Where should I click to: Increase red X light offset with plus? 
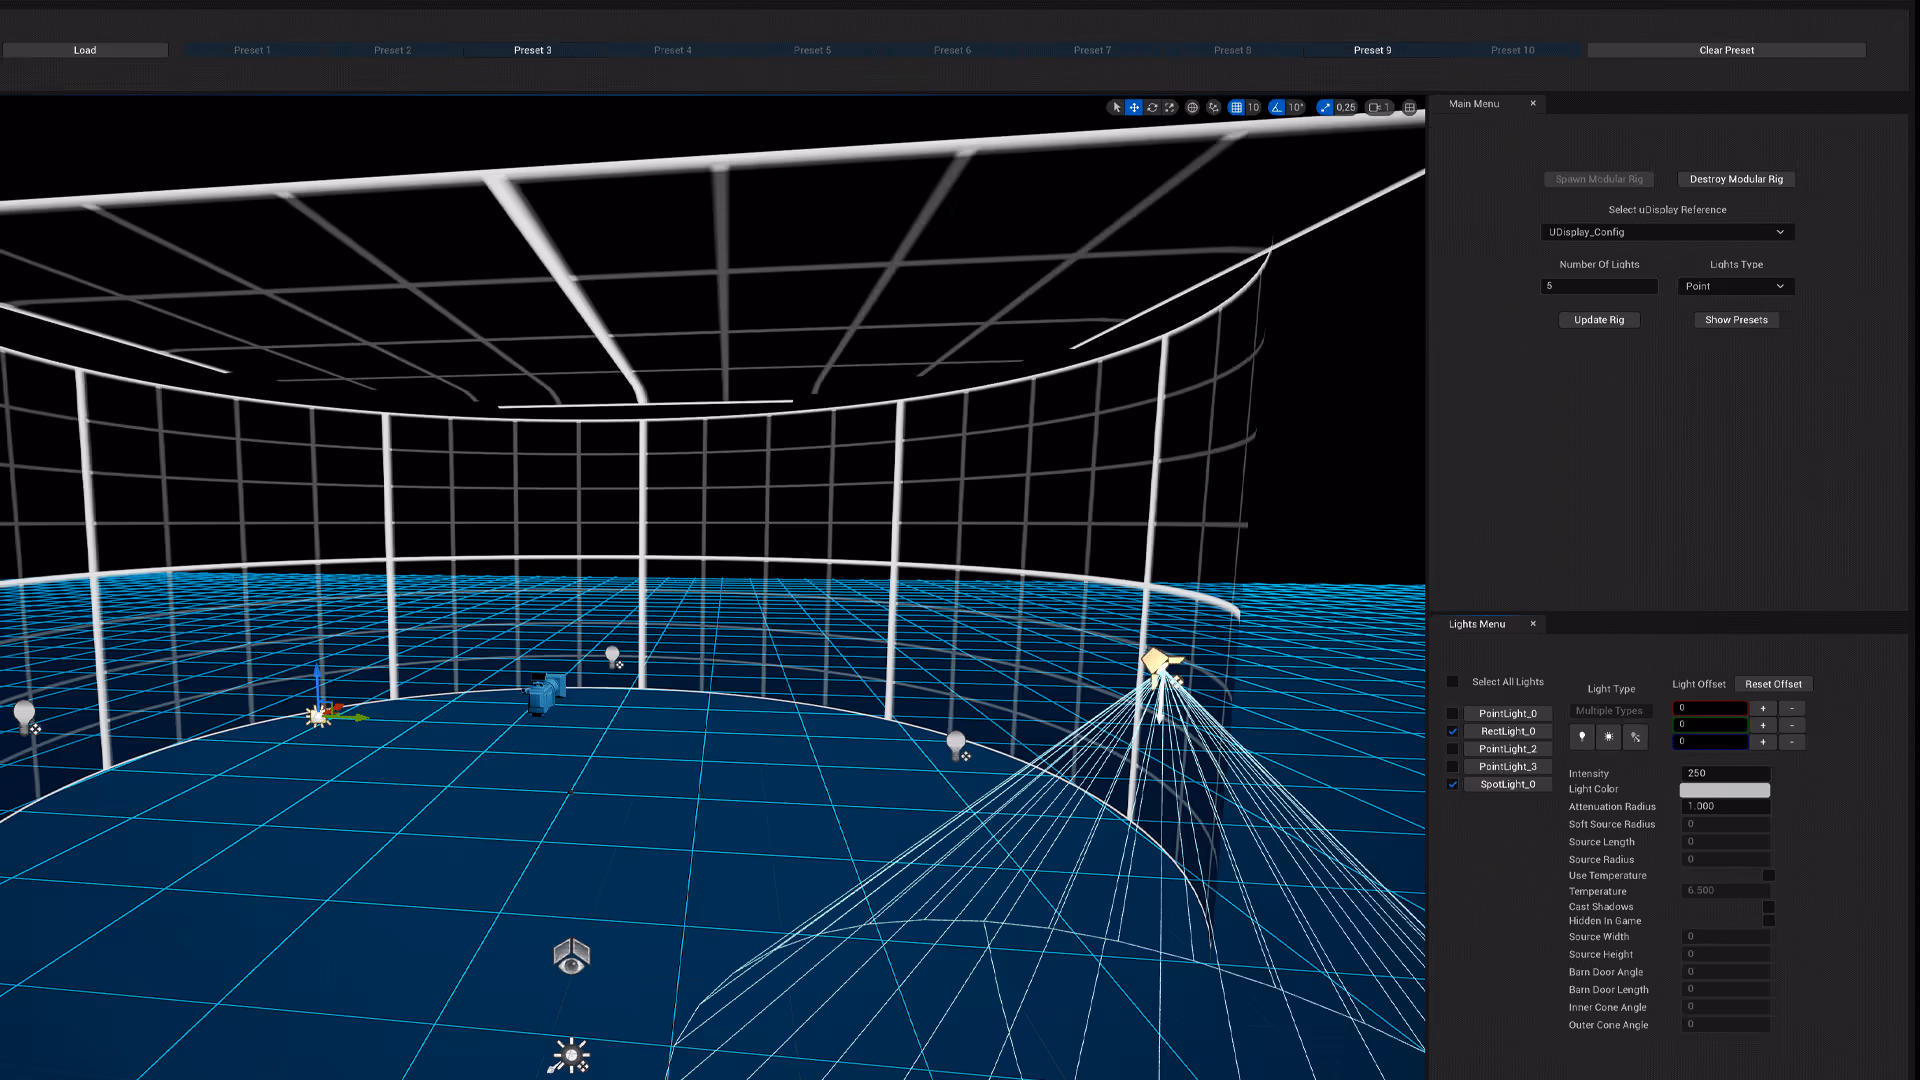tap(1763, 708)
